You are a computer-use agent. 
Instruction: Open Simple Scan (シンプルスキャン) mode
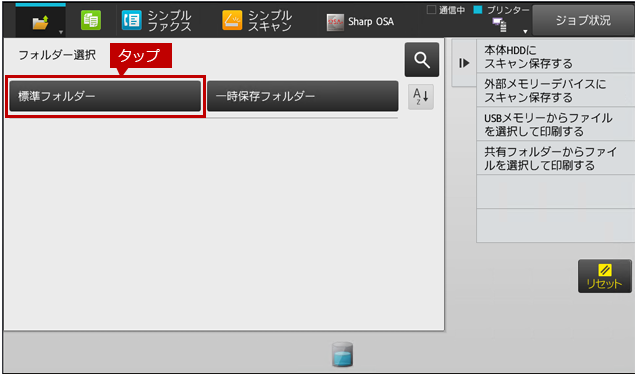[257, 21]
